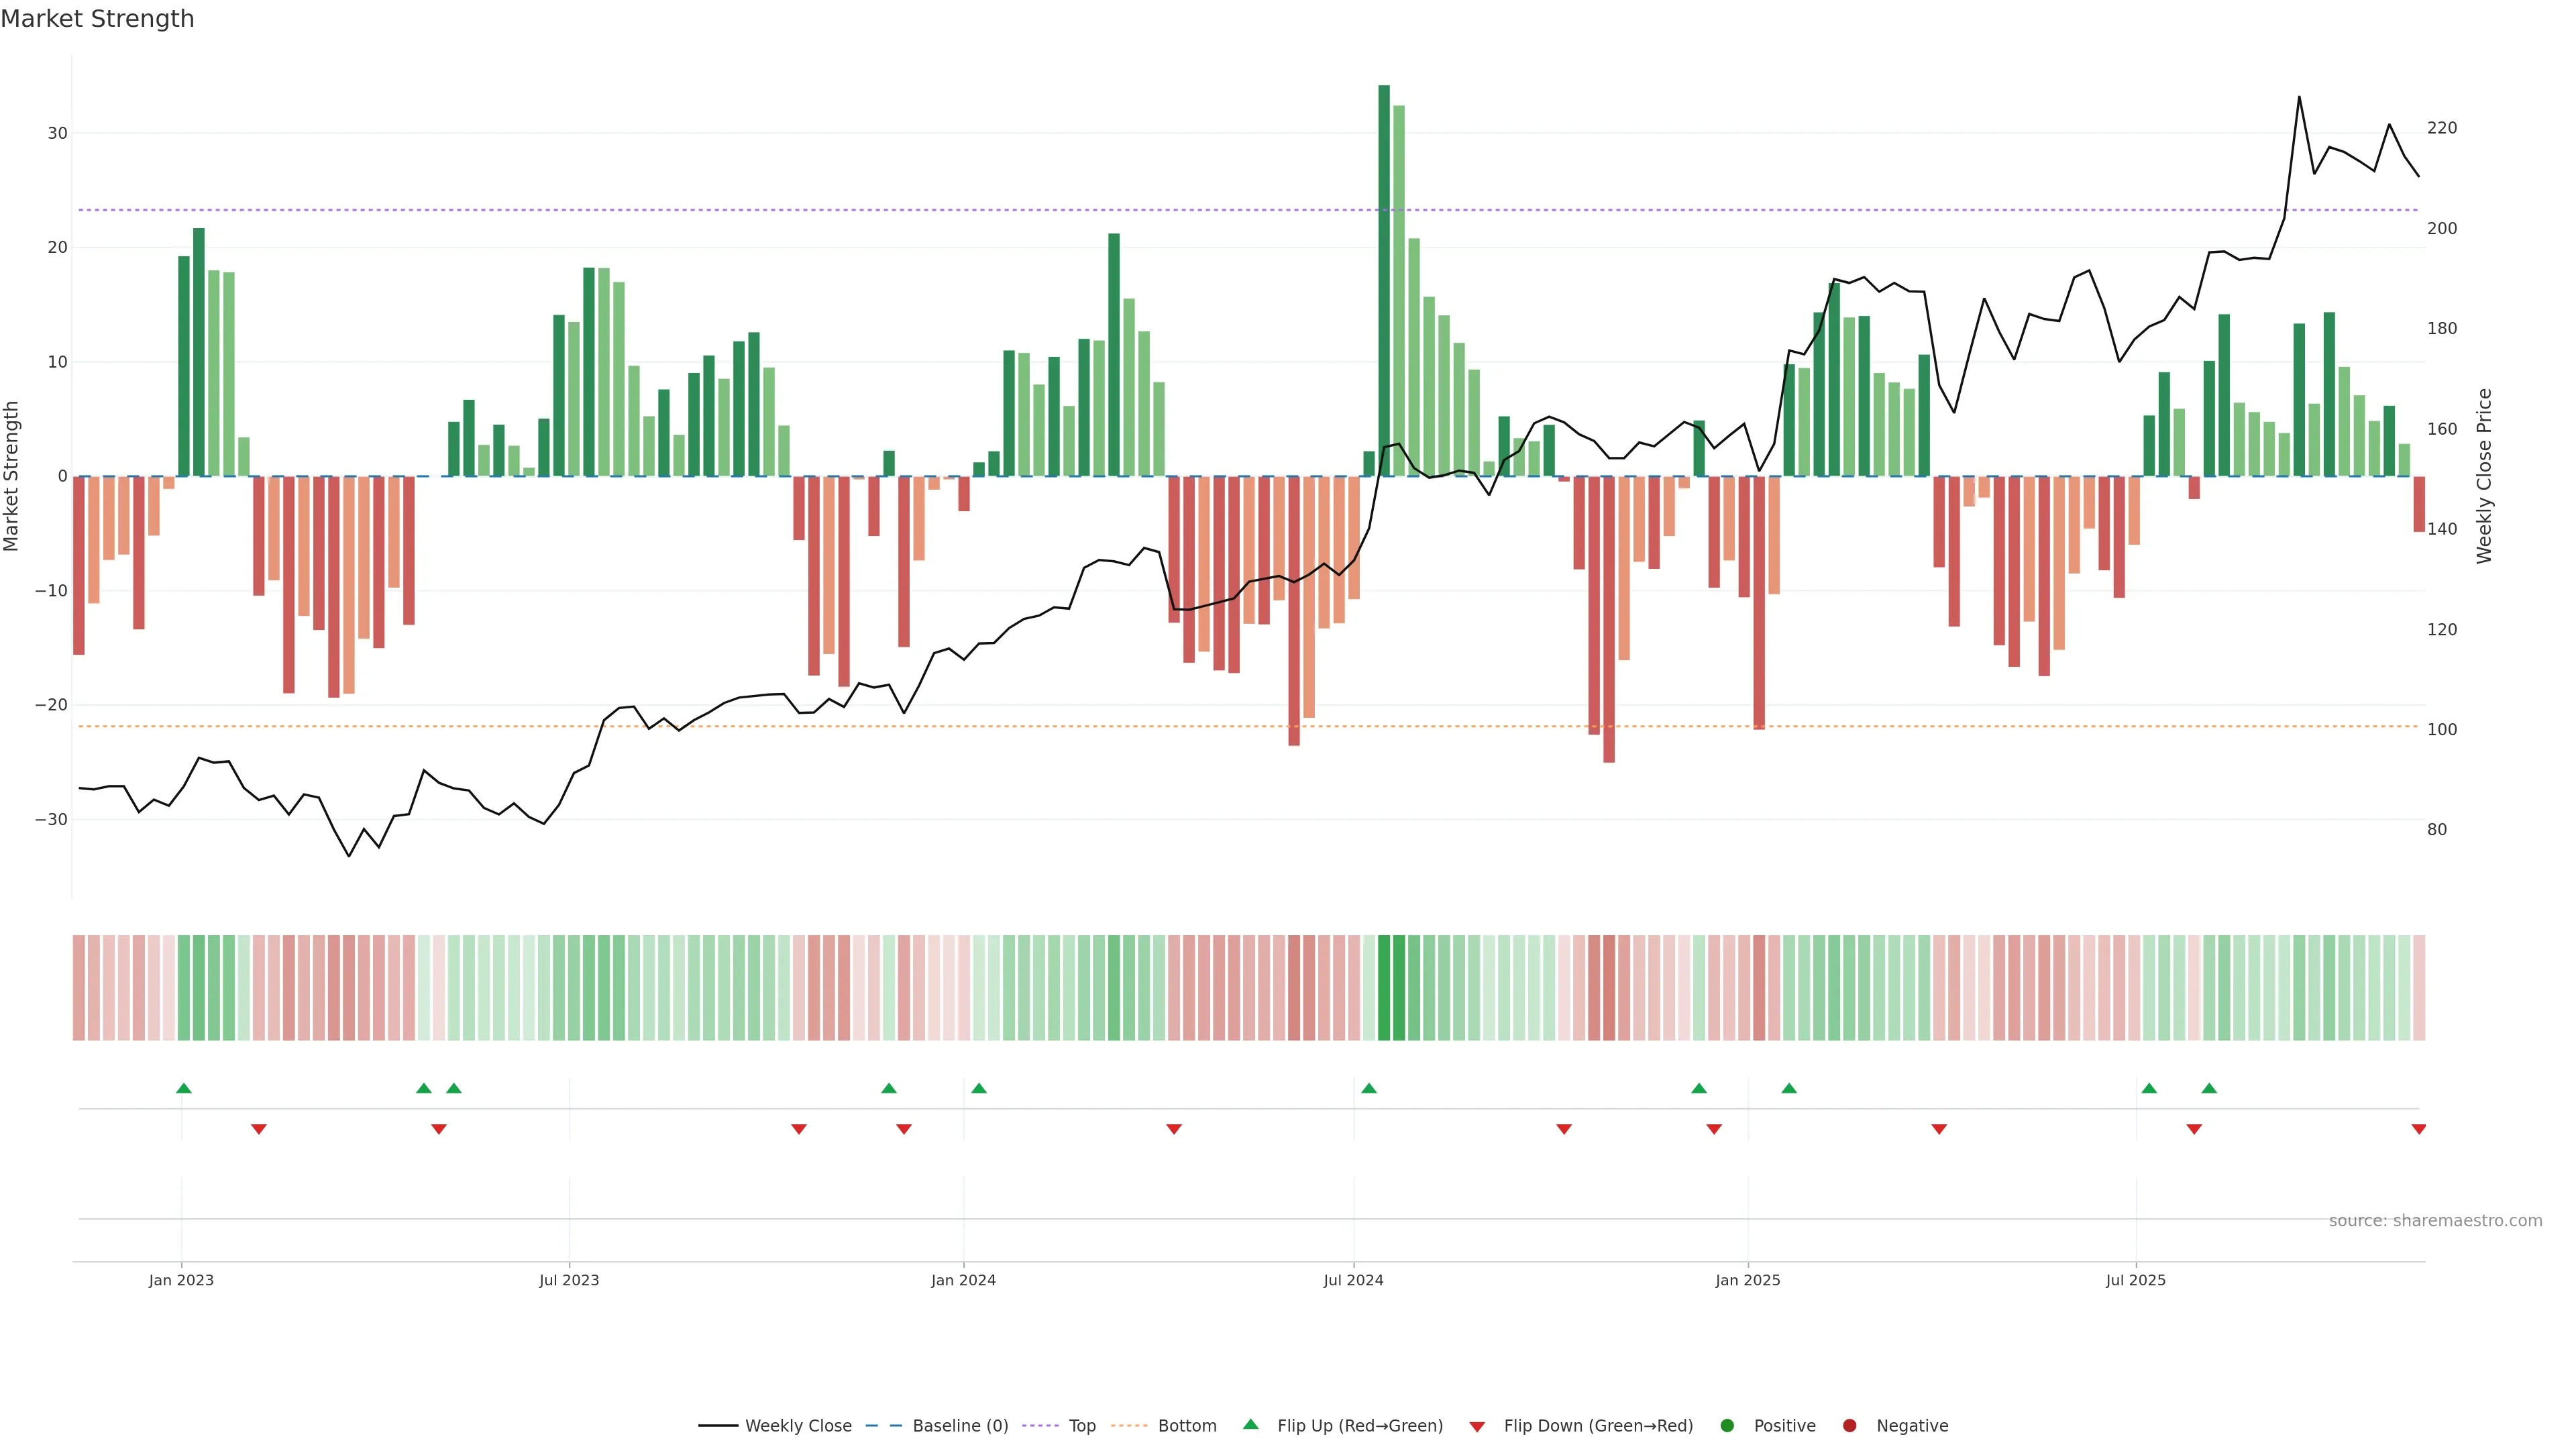Viewport: 2576px width, 1449px height.
Task: Click the tallest dark green bar
Action: click(1384, 280)
